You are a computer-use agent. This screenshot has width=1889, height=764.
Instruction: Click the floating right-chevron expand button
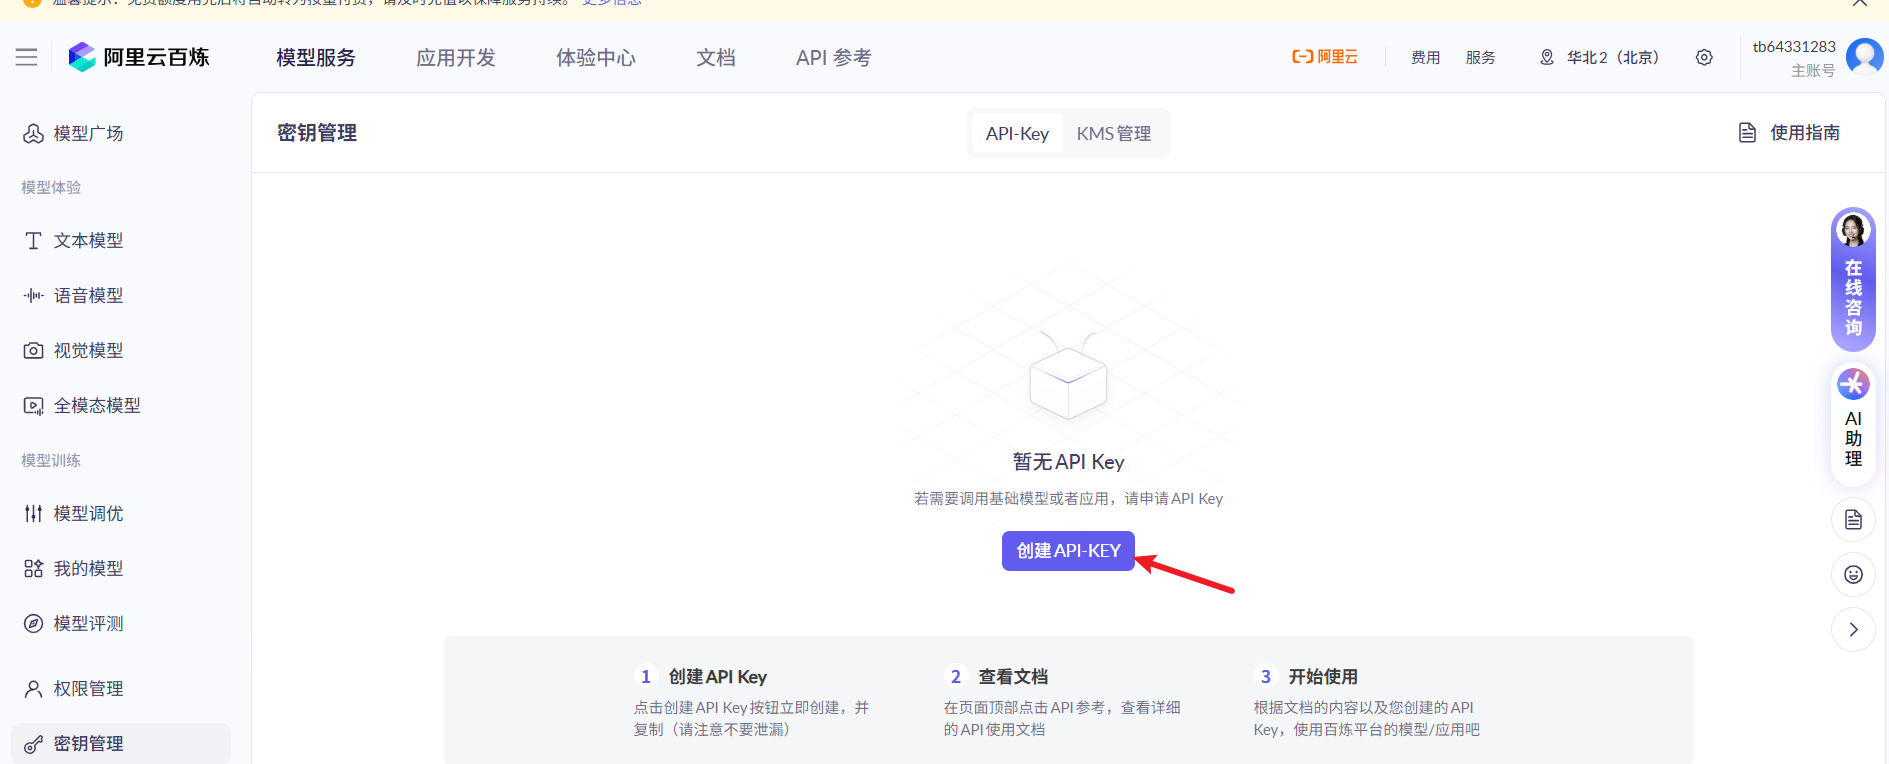click(1853, 629)
